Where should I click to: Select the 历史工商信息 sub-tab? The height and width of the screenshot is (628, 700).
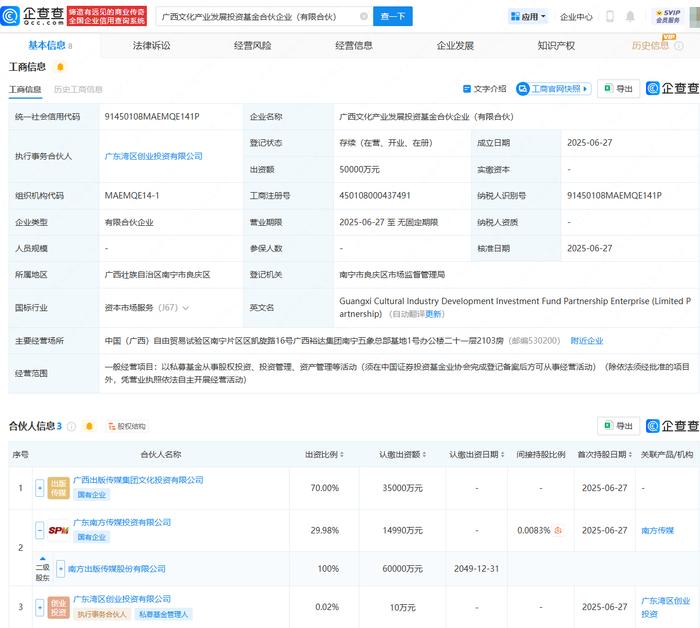[x=78, y=89]
